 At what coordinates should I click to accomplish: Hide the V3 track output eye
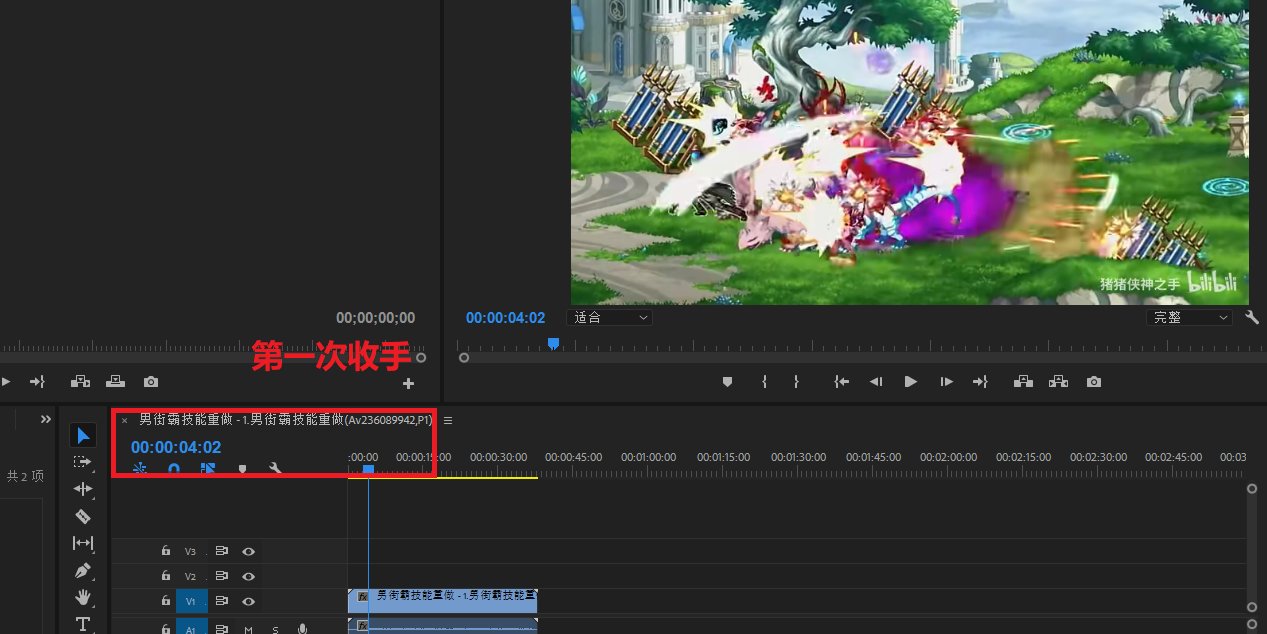pyautogui.click(x=249, y=551)
